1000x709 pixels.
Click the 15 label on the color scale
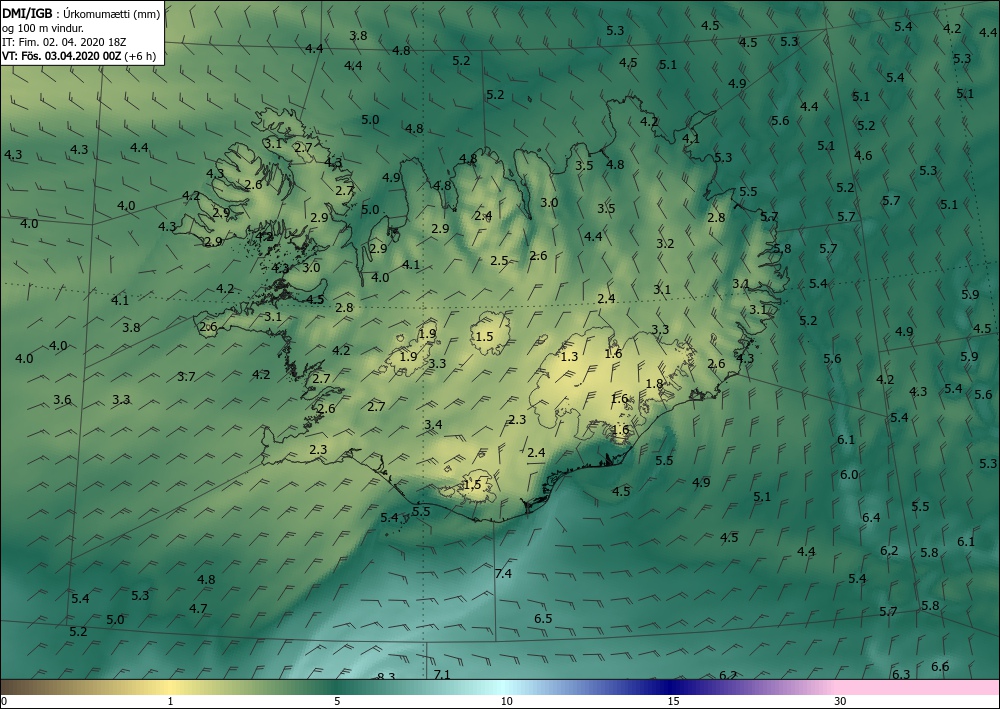(x=673, y=701)
